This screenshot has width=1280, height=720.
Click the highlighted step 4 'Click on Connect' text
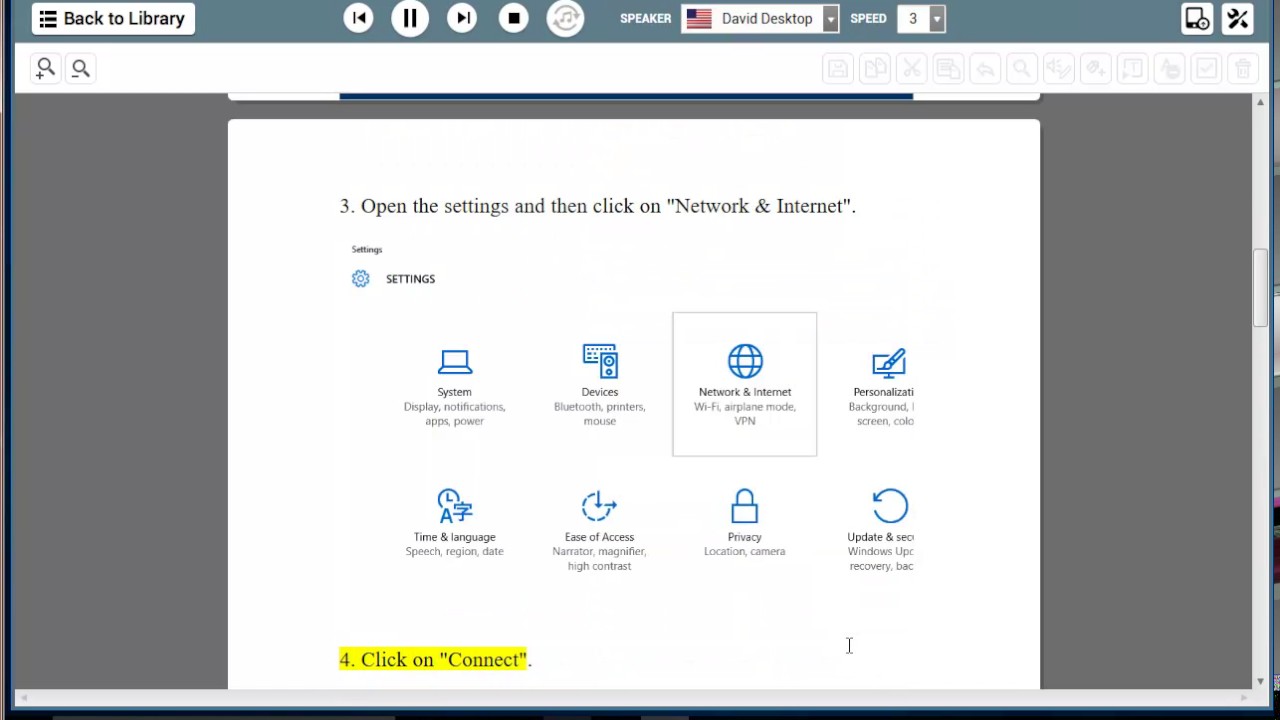[x=435, y=659]
